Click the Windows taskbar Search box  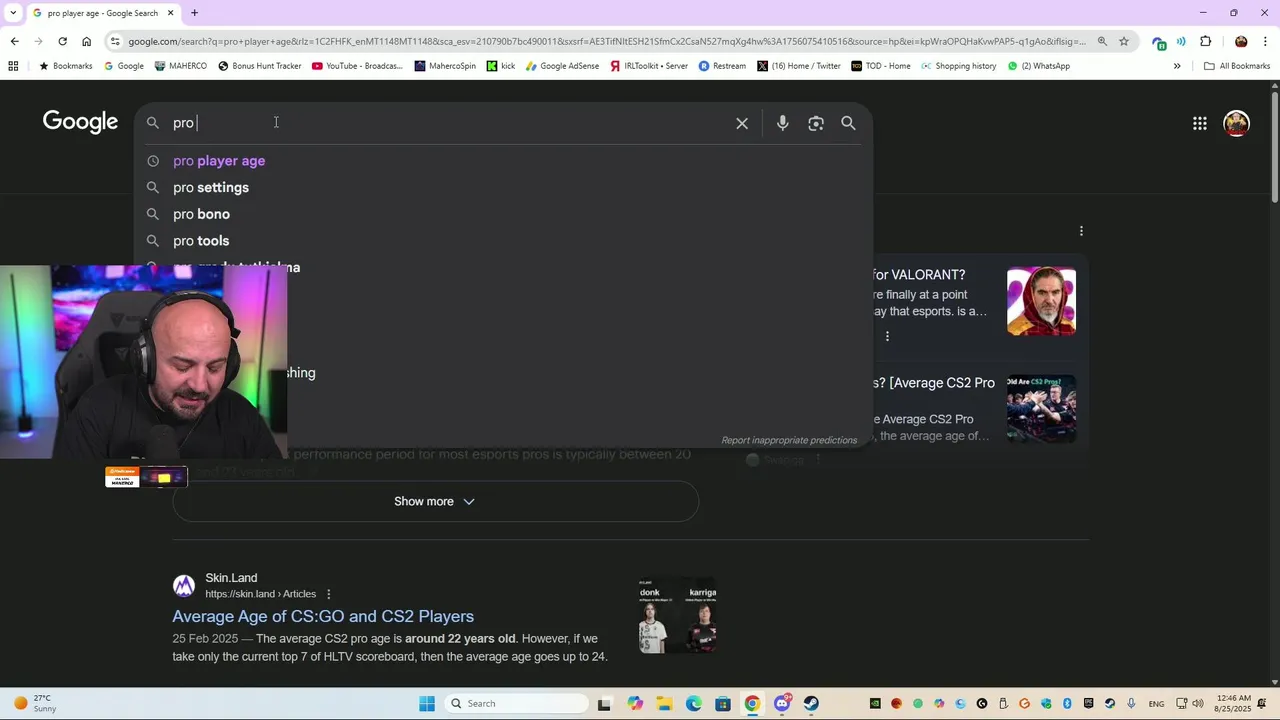pos(515,703)
